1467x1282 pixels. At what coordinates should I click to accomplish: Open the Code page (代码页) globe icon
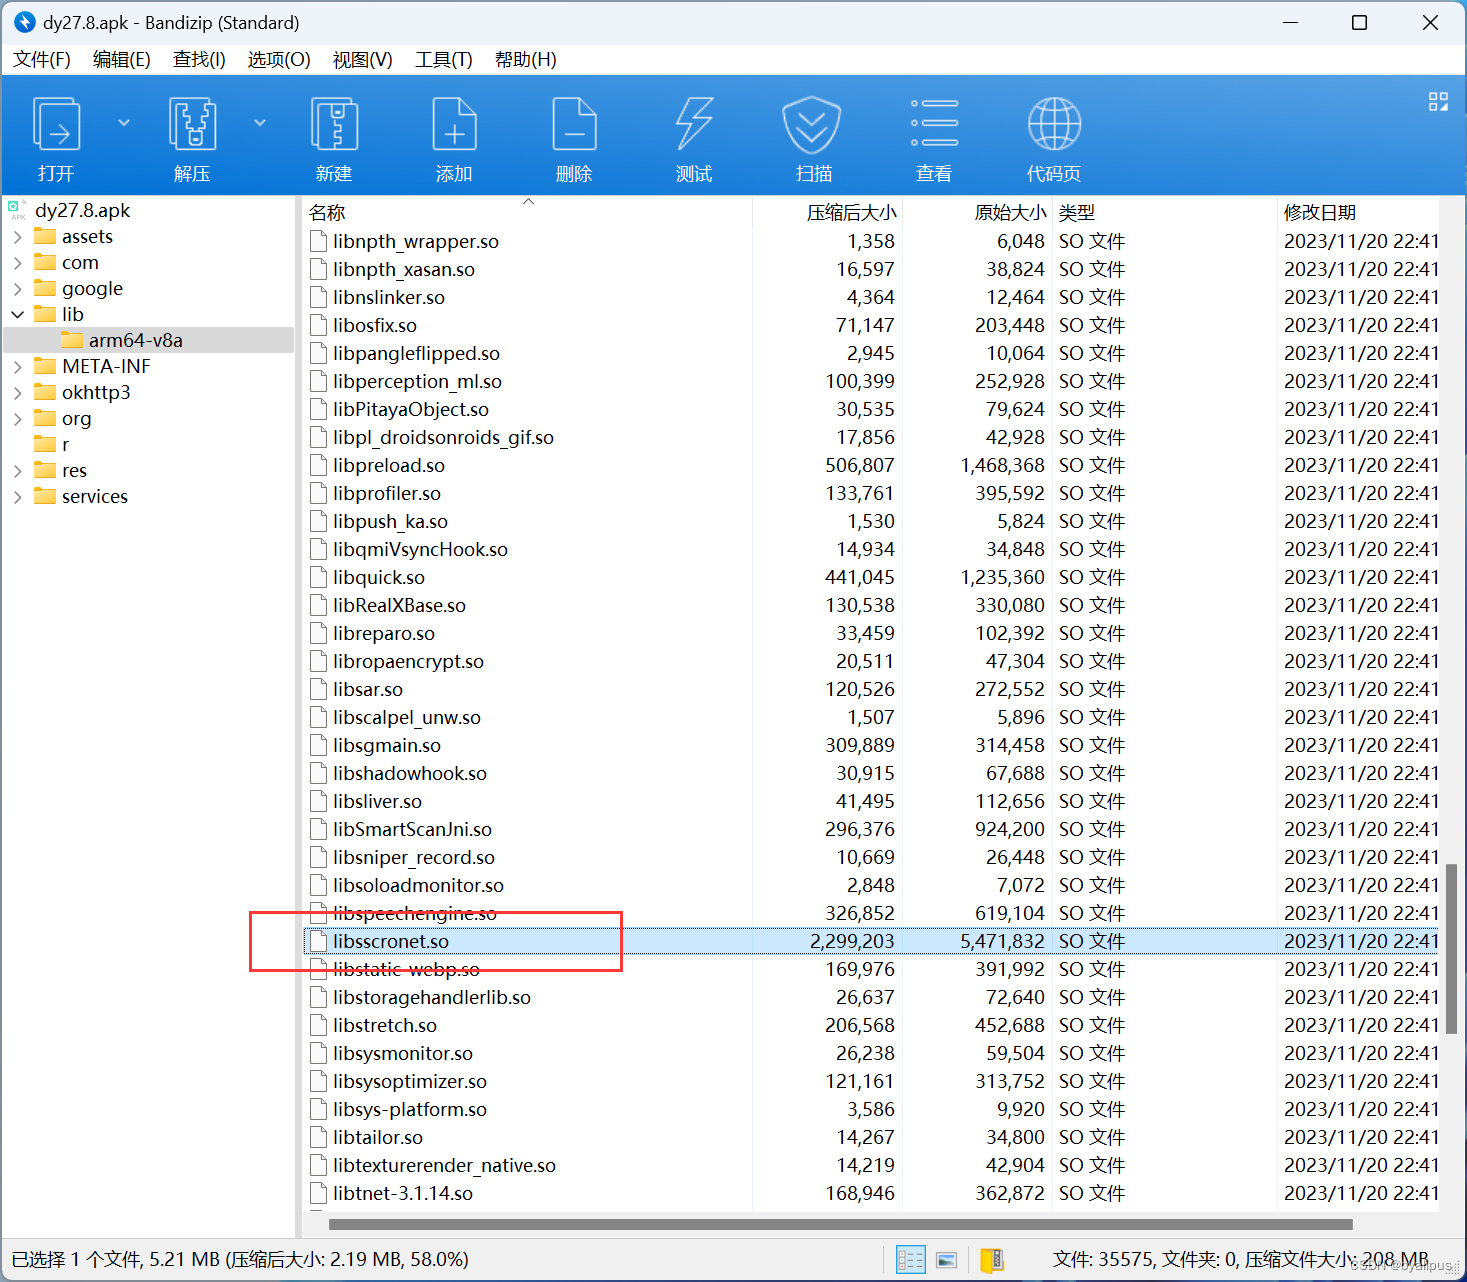click(1054, 124)
